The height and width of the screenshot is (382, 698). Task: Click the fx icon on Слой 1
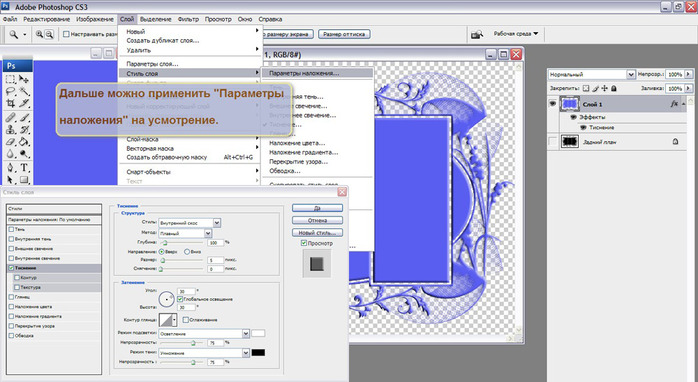coord(674,104)
